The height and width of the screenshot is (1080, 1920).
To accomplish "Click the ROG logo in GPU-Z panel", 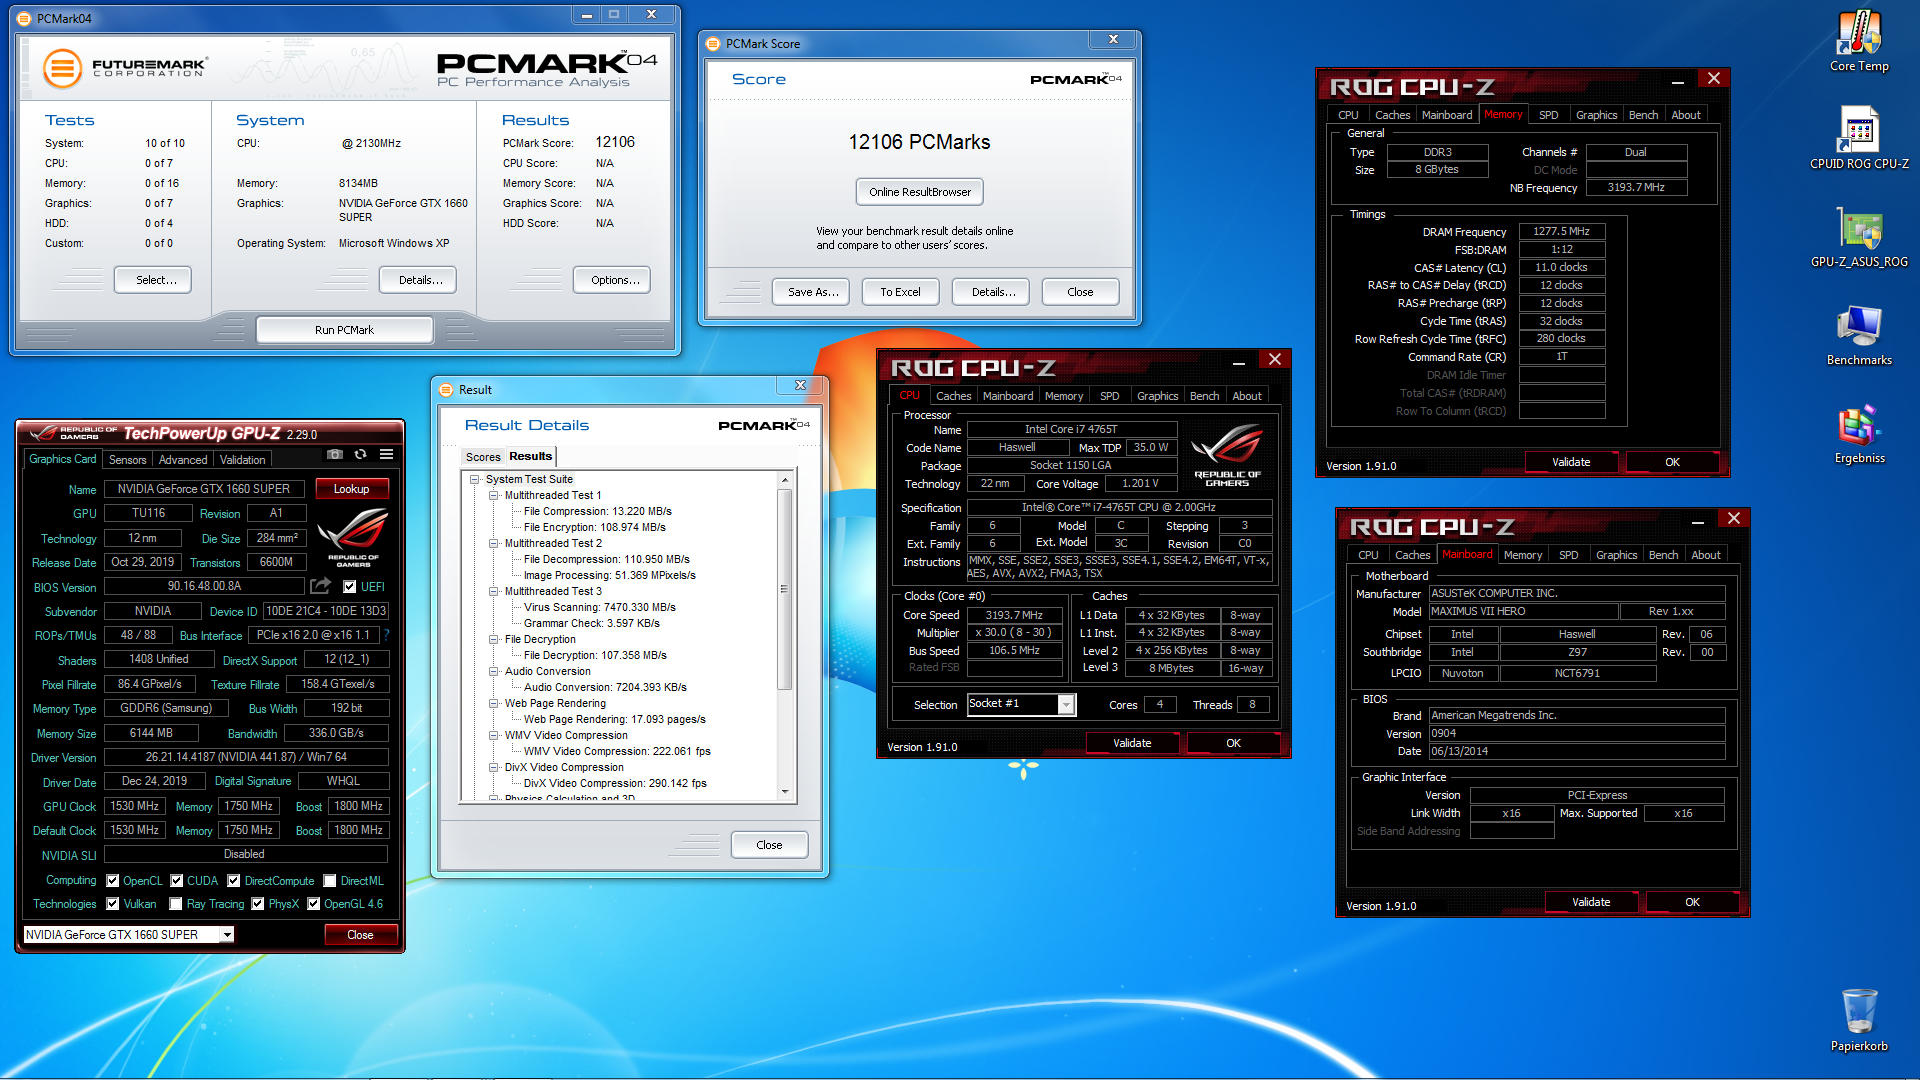I will tap(353, 537).
